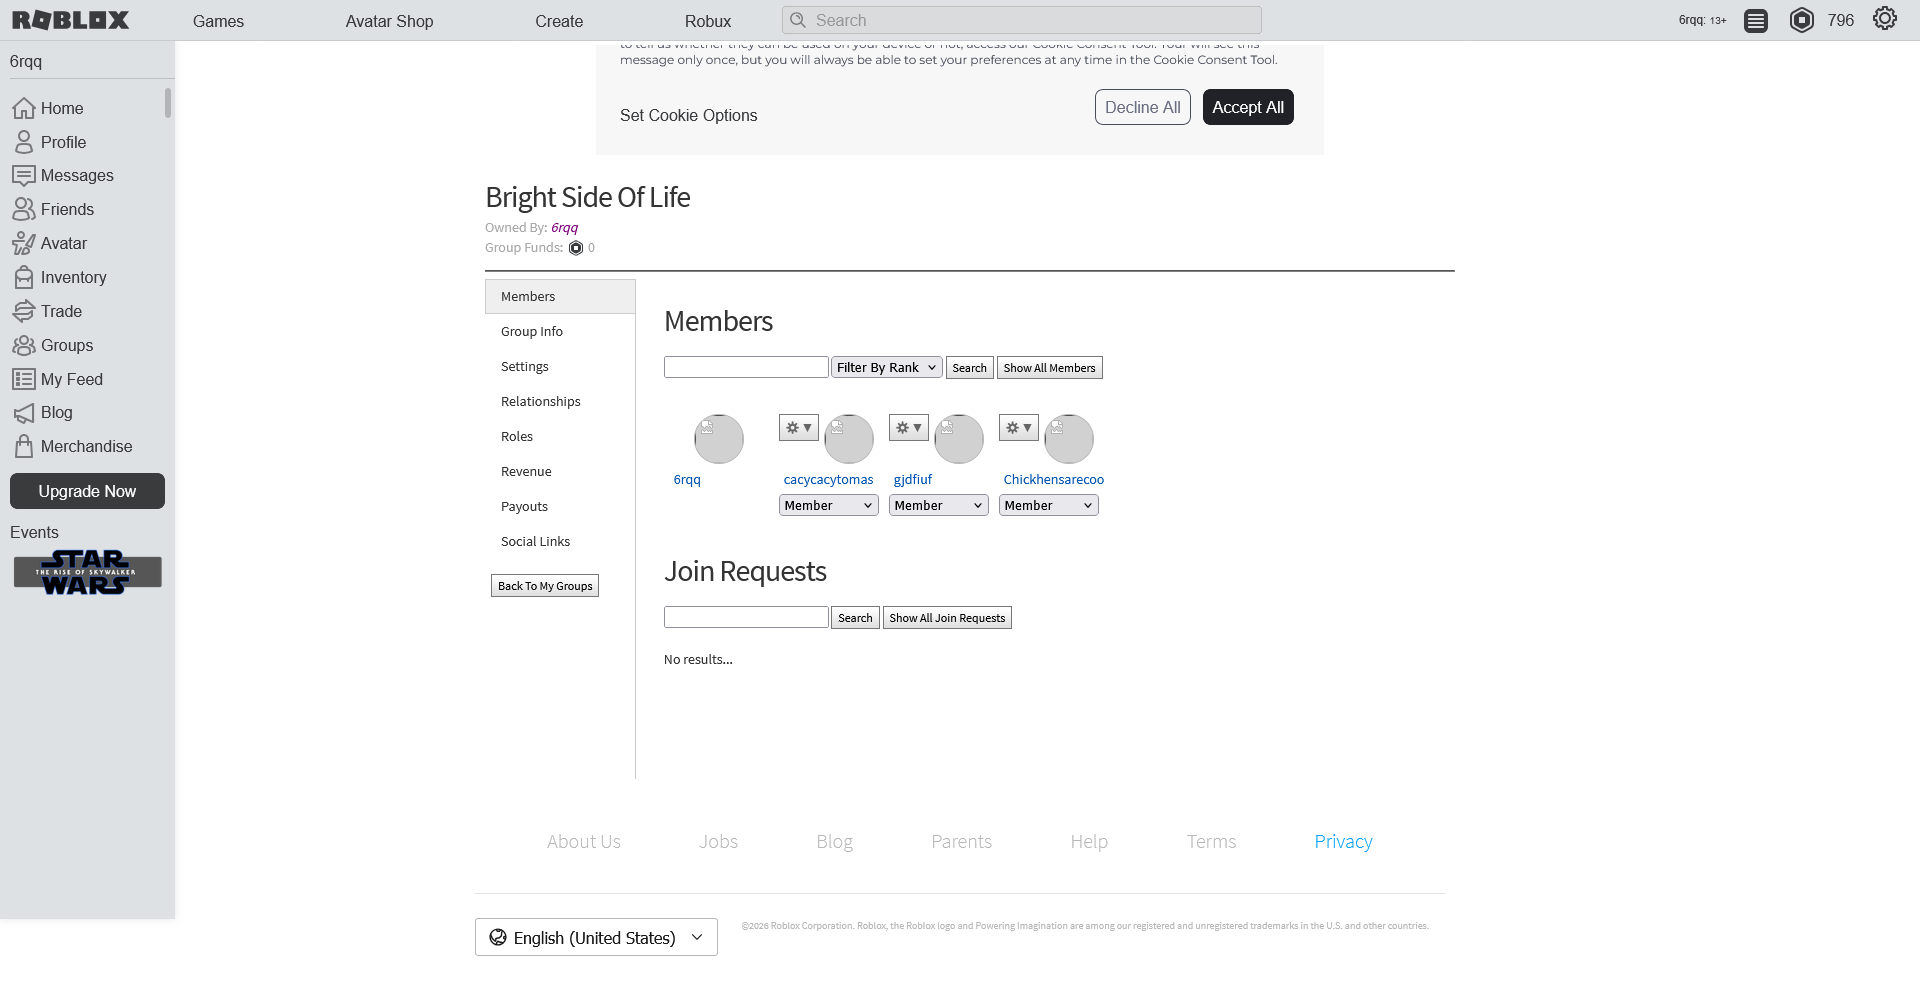This screenshot has height=986, width=1920.
Task: Click the Accept All cookies button
Action: pos(1247,107)
